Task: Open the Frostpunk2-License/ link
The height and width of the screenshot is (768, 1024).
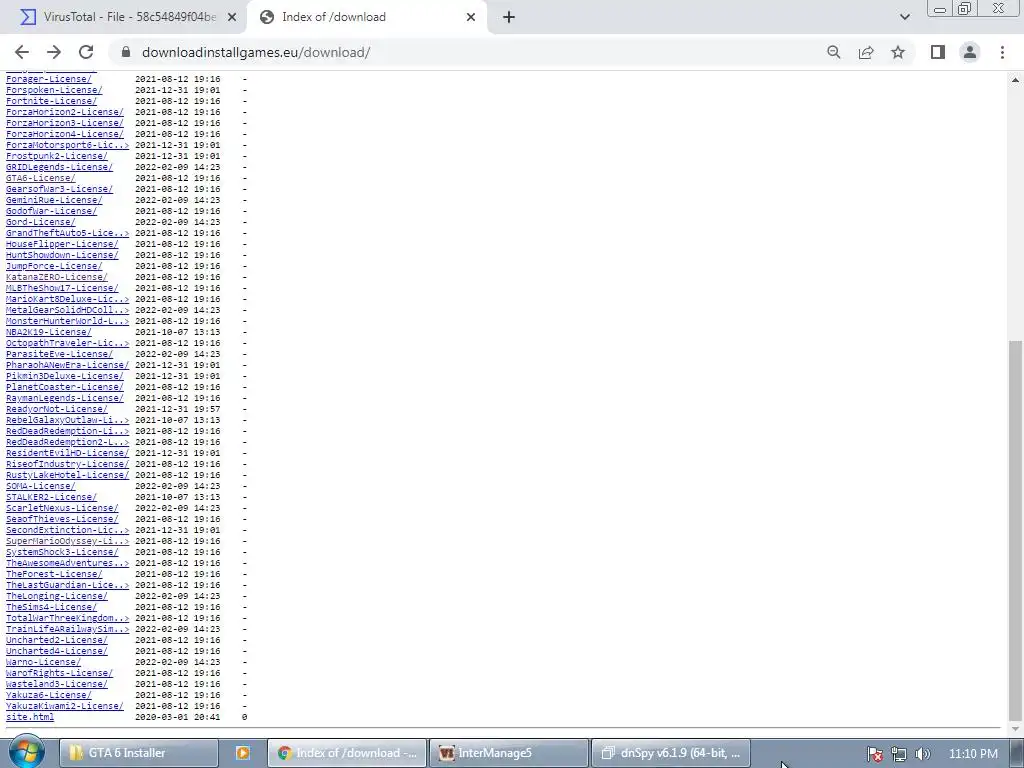Action: [x=56, y=155]
